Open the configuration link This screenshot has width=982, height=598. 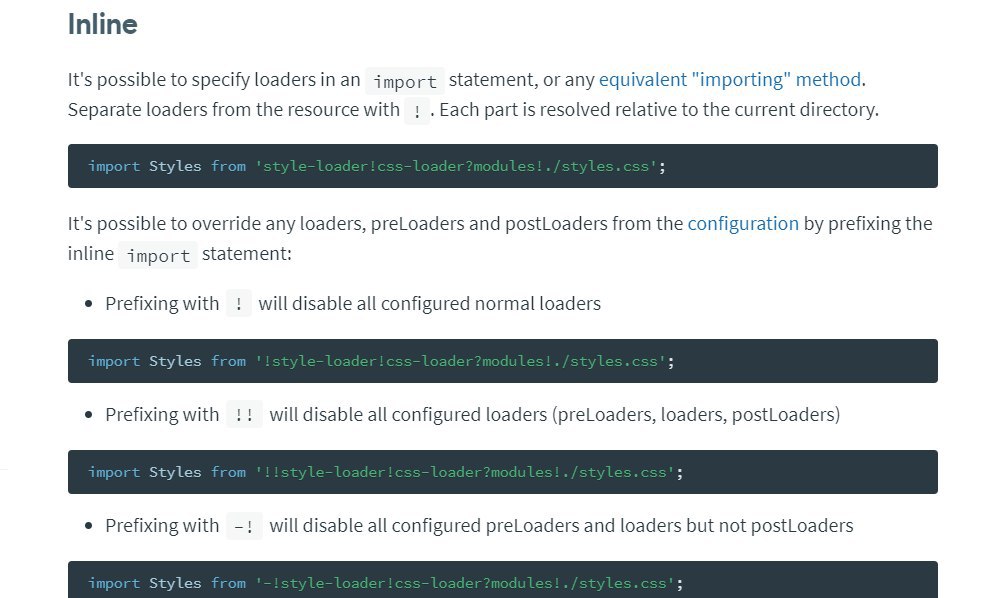[743, 224]
